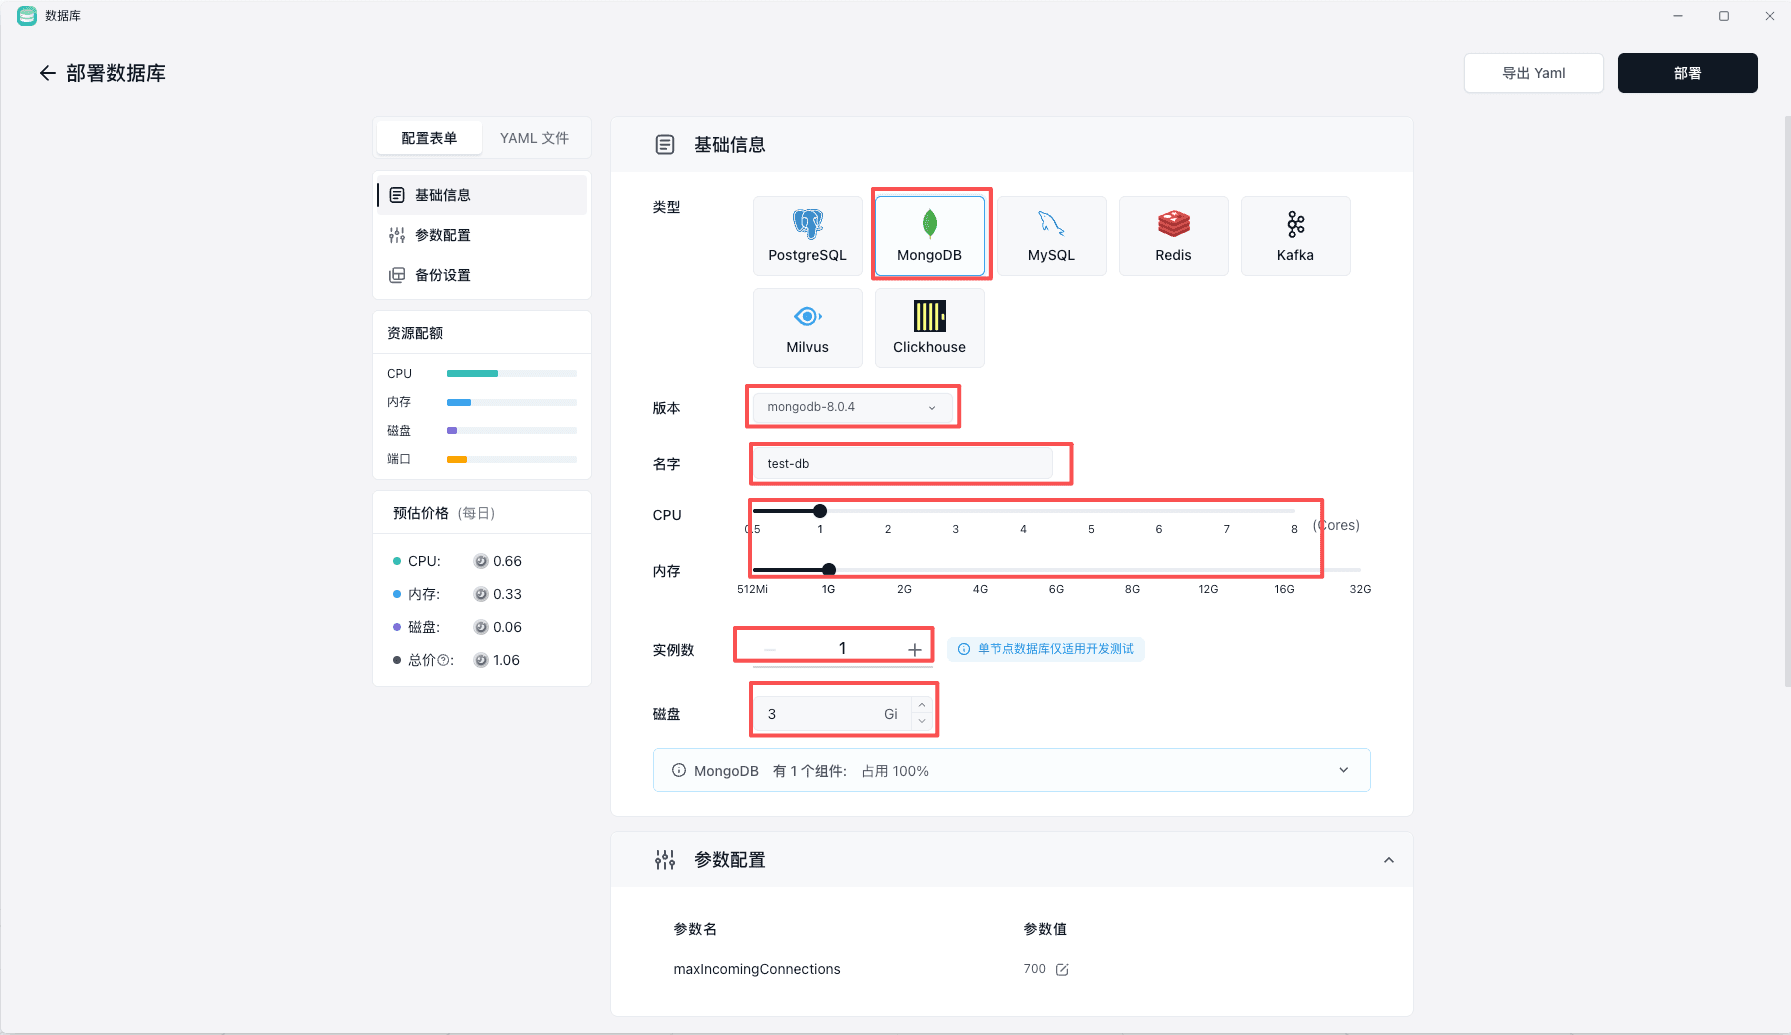Image resolution: width=1791 pixels, height=1035 pixels.
Task: Increase instance count with plus button
Action: pos(914,650)
